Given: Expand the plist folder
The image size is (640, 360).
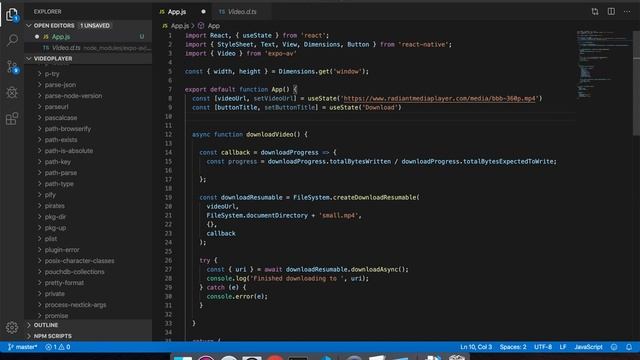Looking at the screenshot, I should (x=88, y=239).
